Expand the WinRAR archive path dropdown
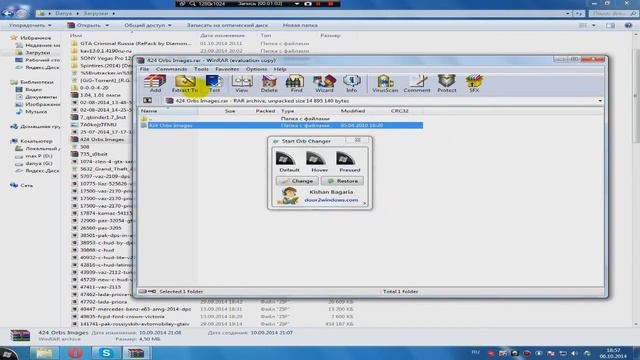Screen dimensions: 640x360 click(x=600, y=101)
